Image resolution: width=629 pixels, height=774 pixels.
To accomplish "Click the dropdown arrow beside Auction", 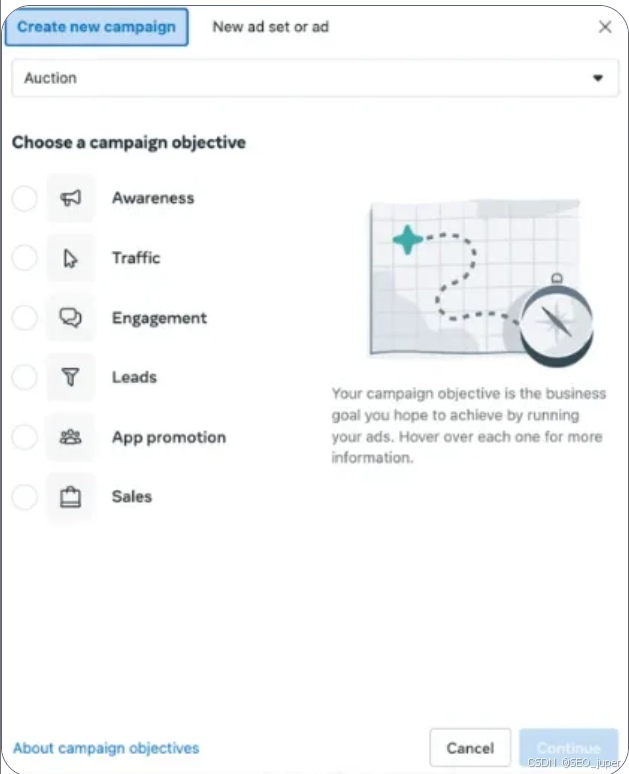I will pyautogui.click(x=598, y=78).
